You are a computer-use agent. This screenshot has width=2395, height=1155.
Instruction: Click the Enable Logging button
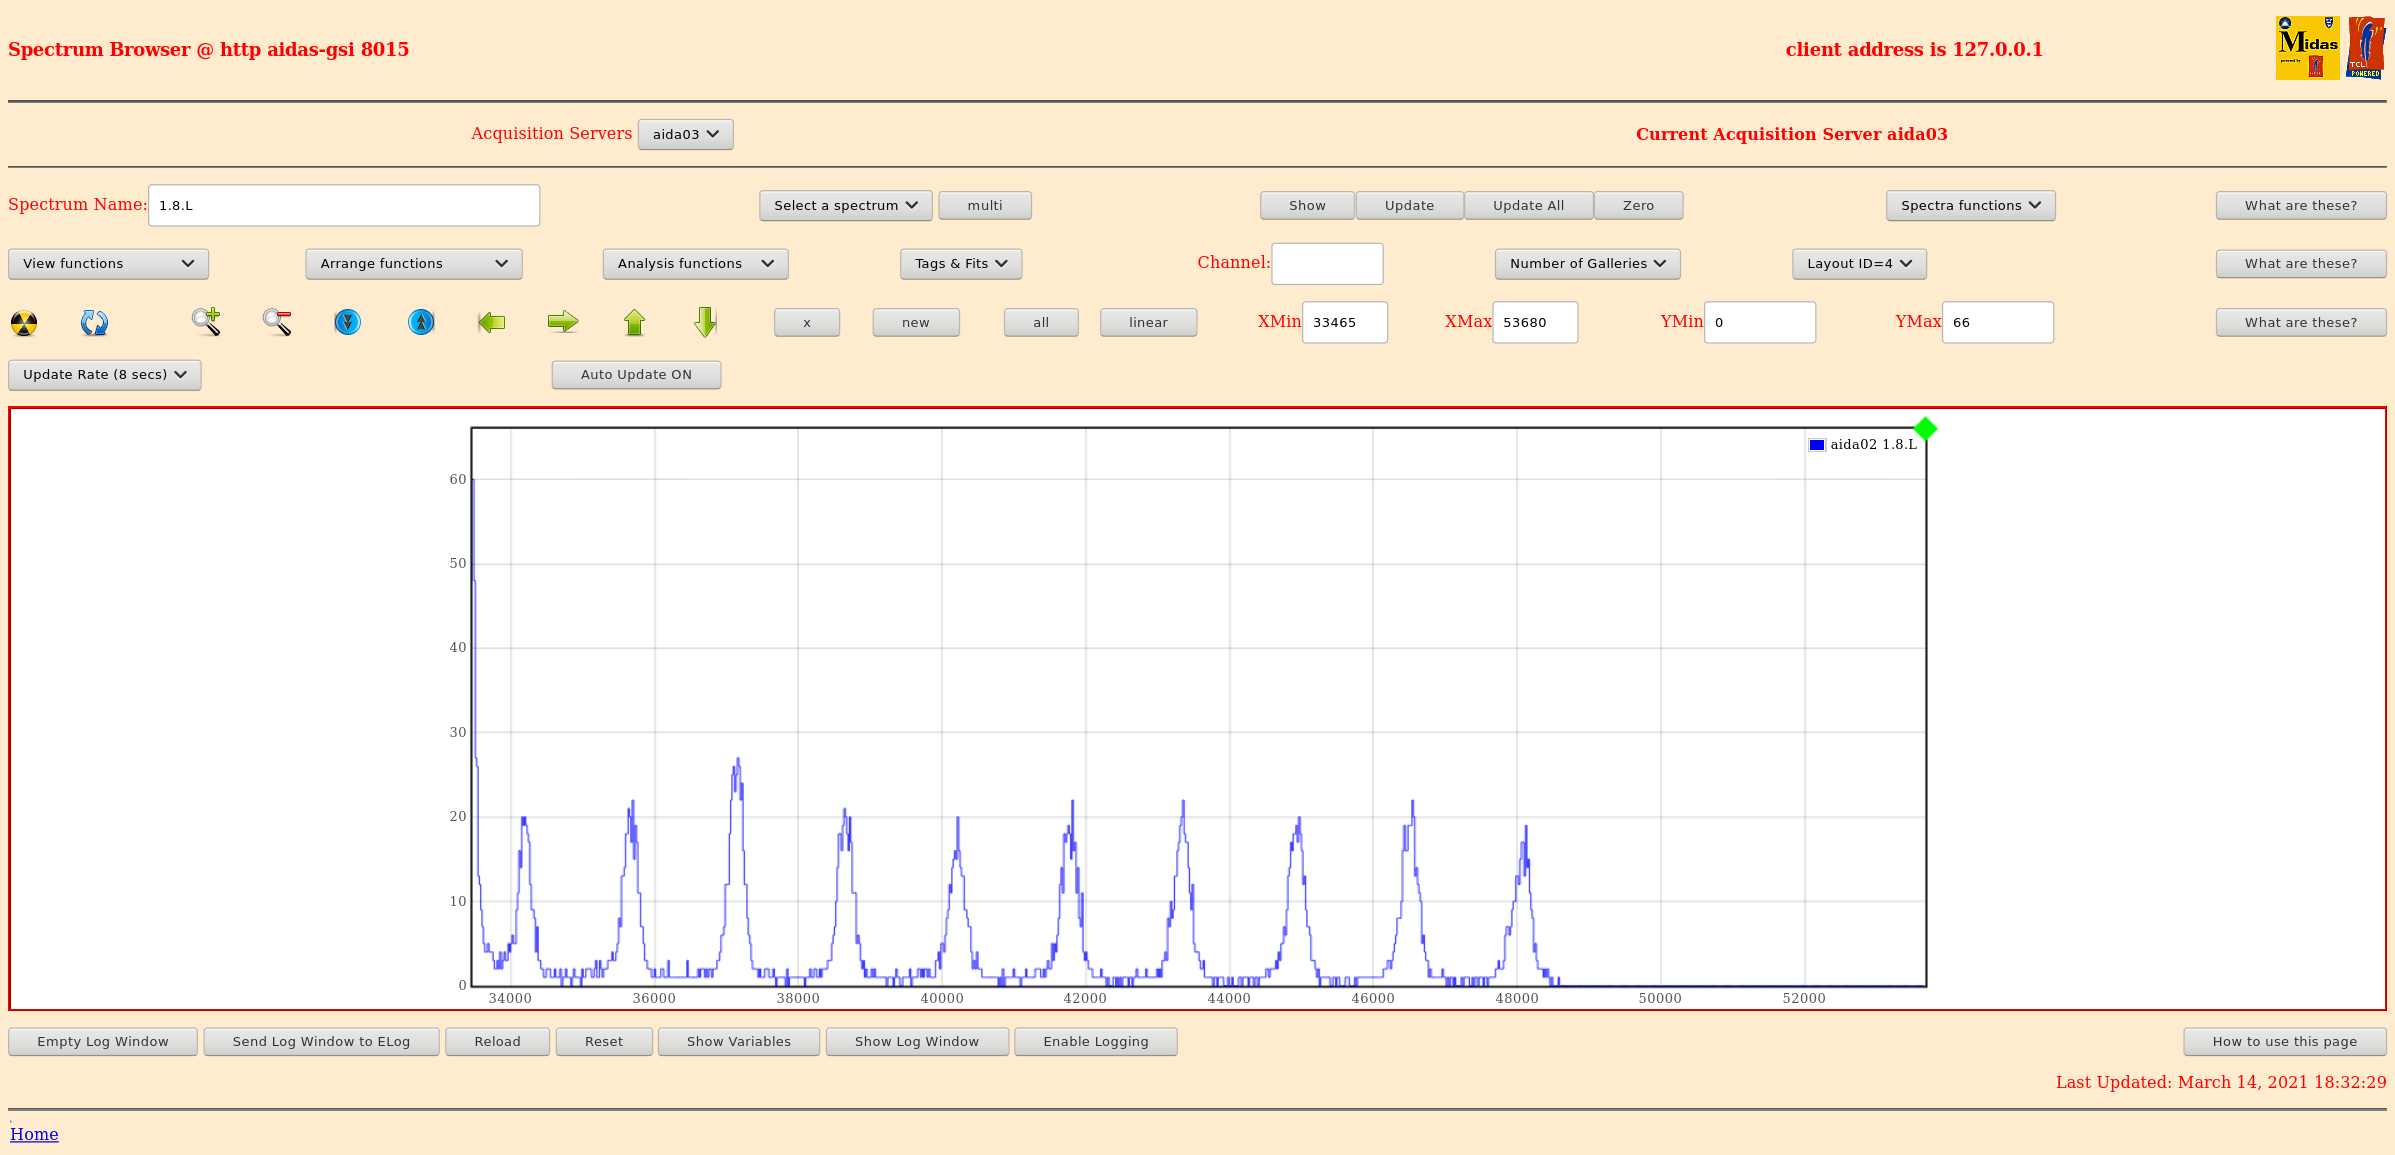[x=1095, y=1041]
